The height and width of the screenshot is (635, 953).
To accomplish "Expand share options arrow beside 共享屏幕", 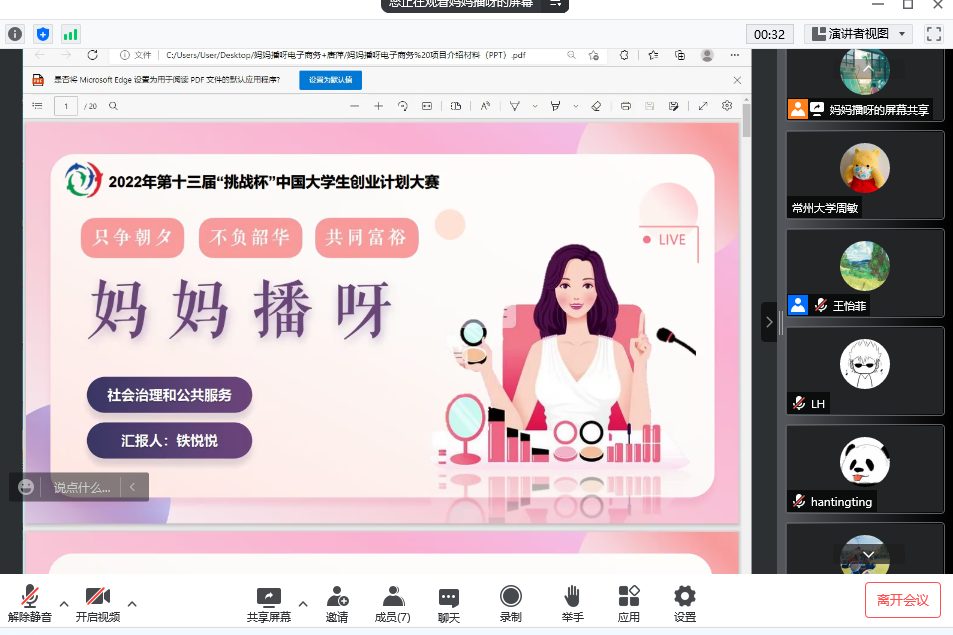I will (300, 603).
